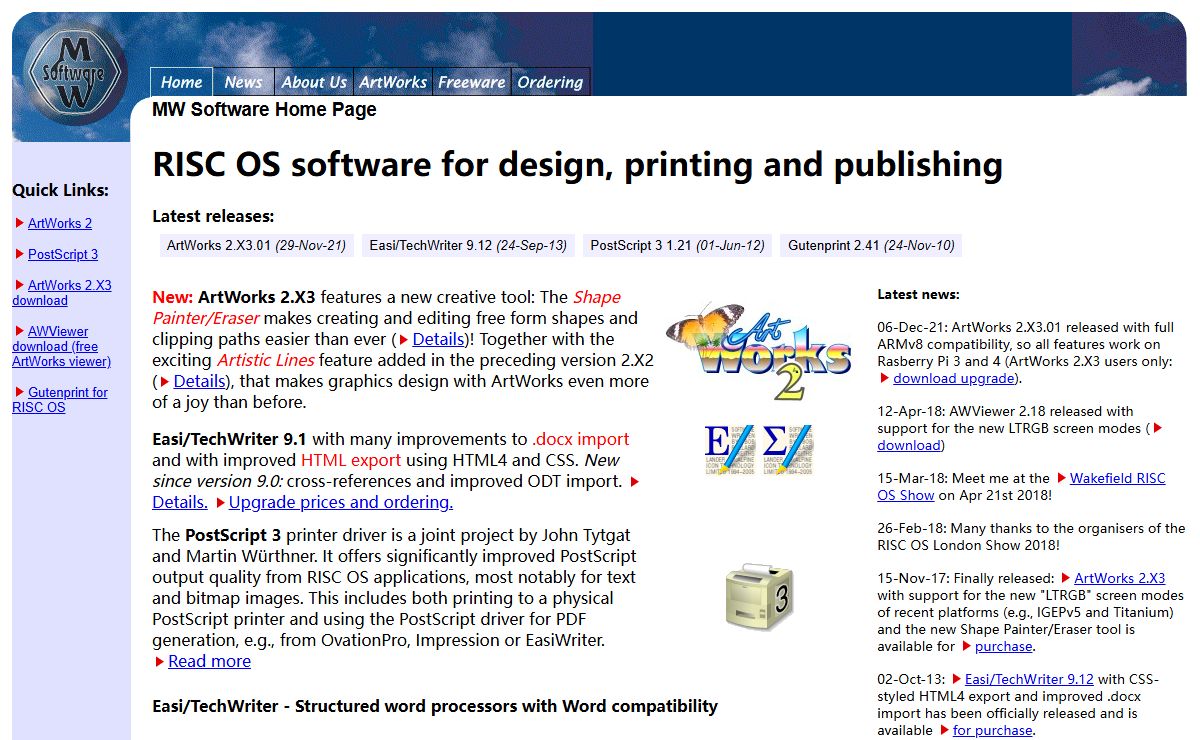1200x740 pixels.
Task: Select Easi/TechWriter 9.12 release badge
Action: click(x=468, y=245)
